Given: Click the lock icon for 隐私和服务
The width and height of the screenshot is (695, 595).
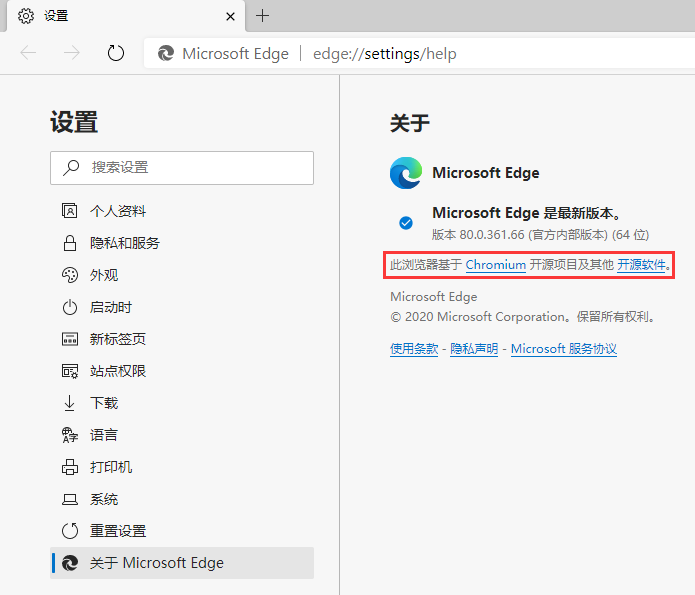Looking at the screenshot, I should coord(70,243).
